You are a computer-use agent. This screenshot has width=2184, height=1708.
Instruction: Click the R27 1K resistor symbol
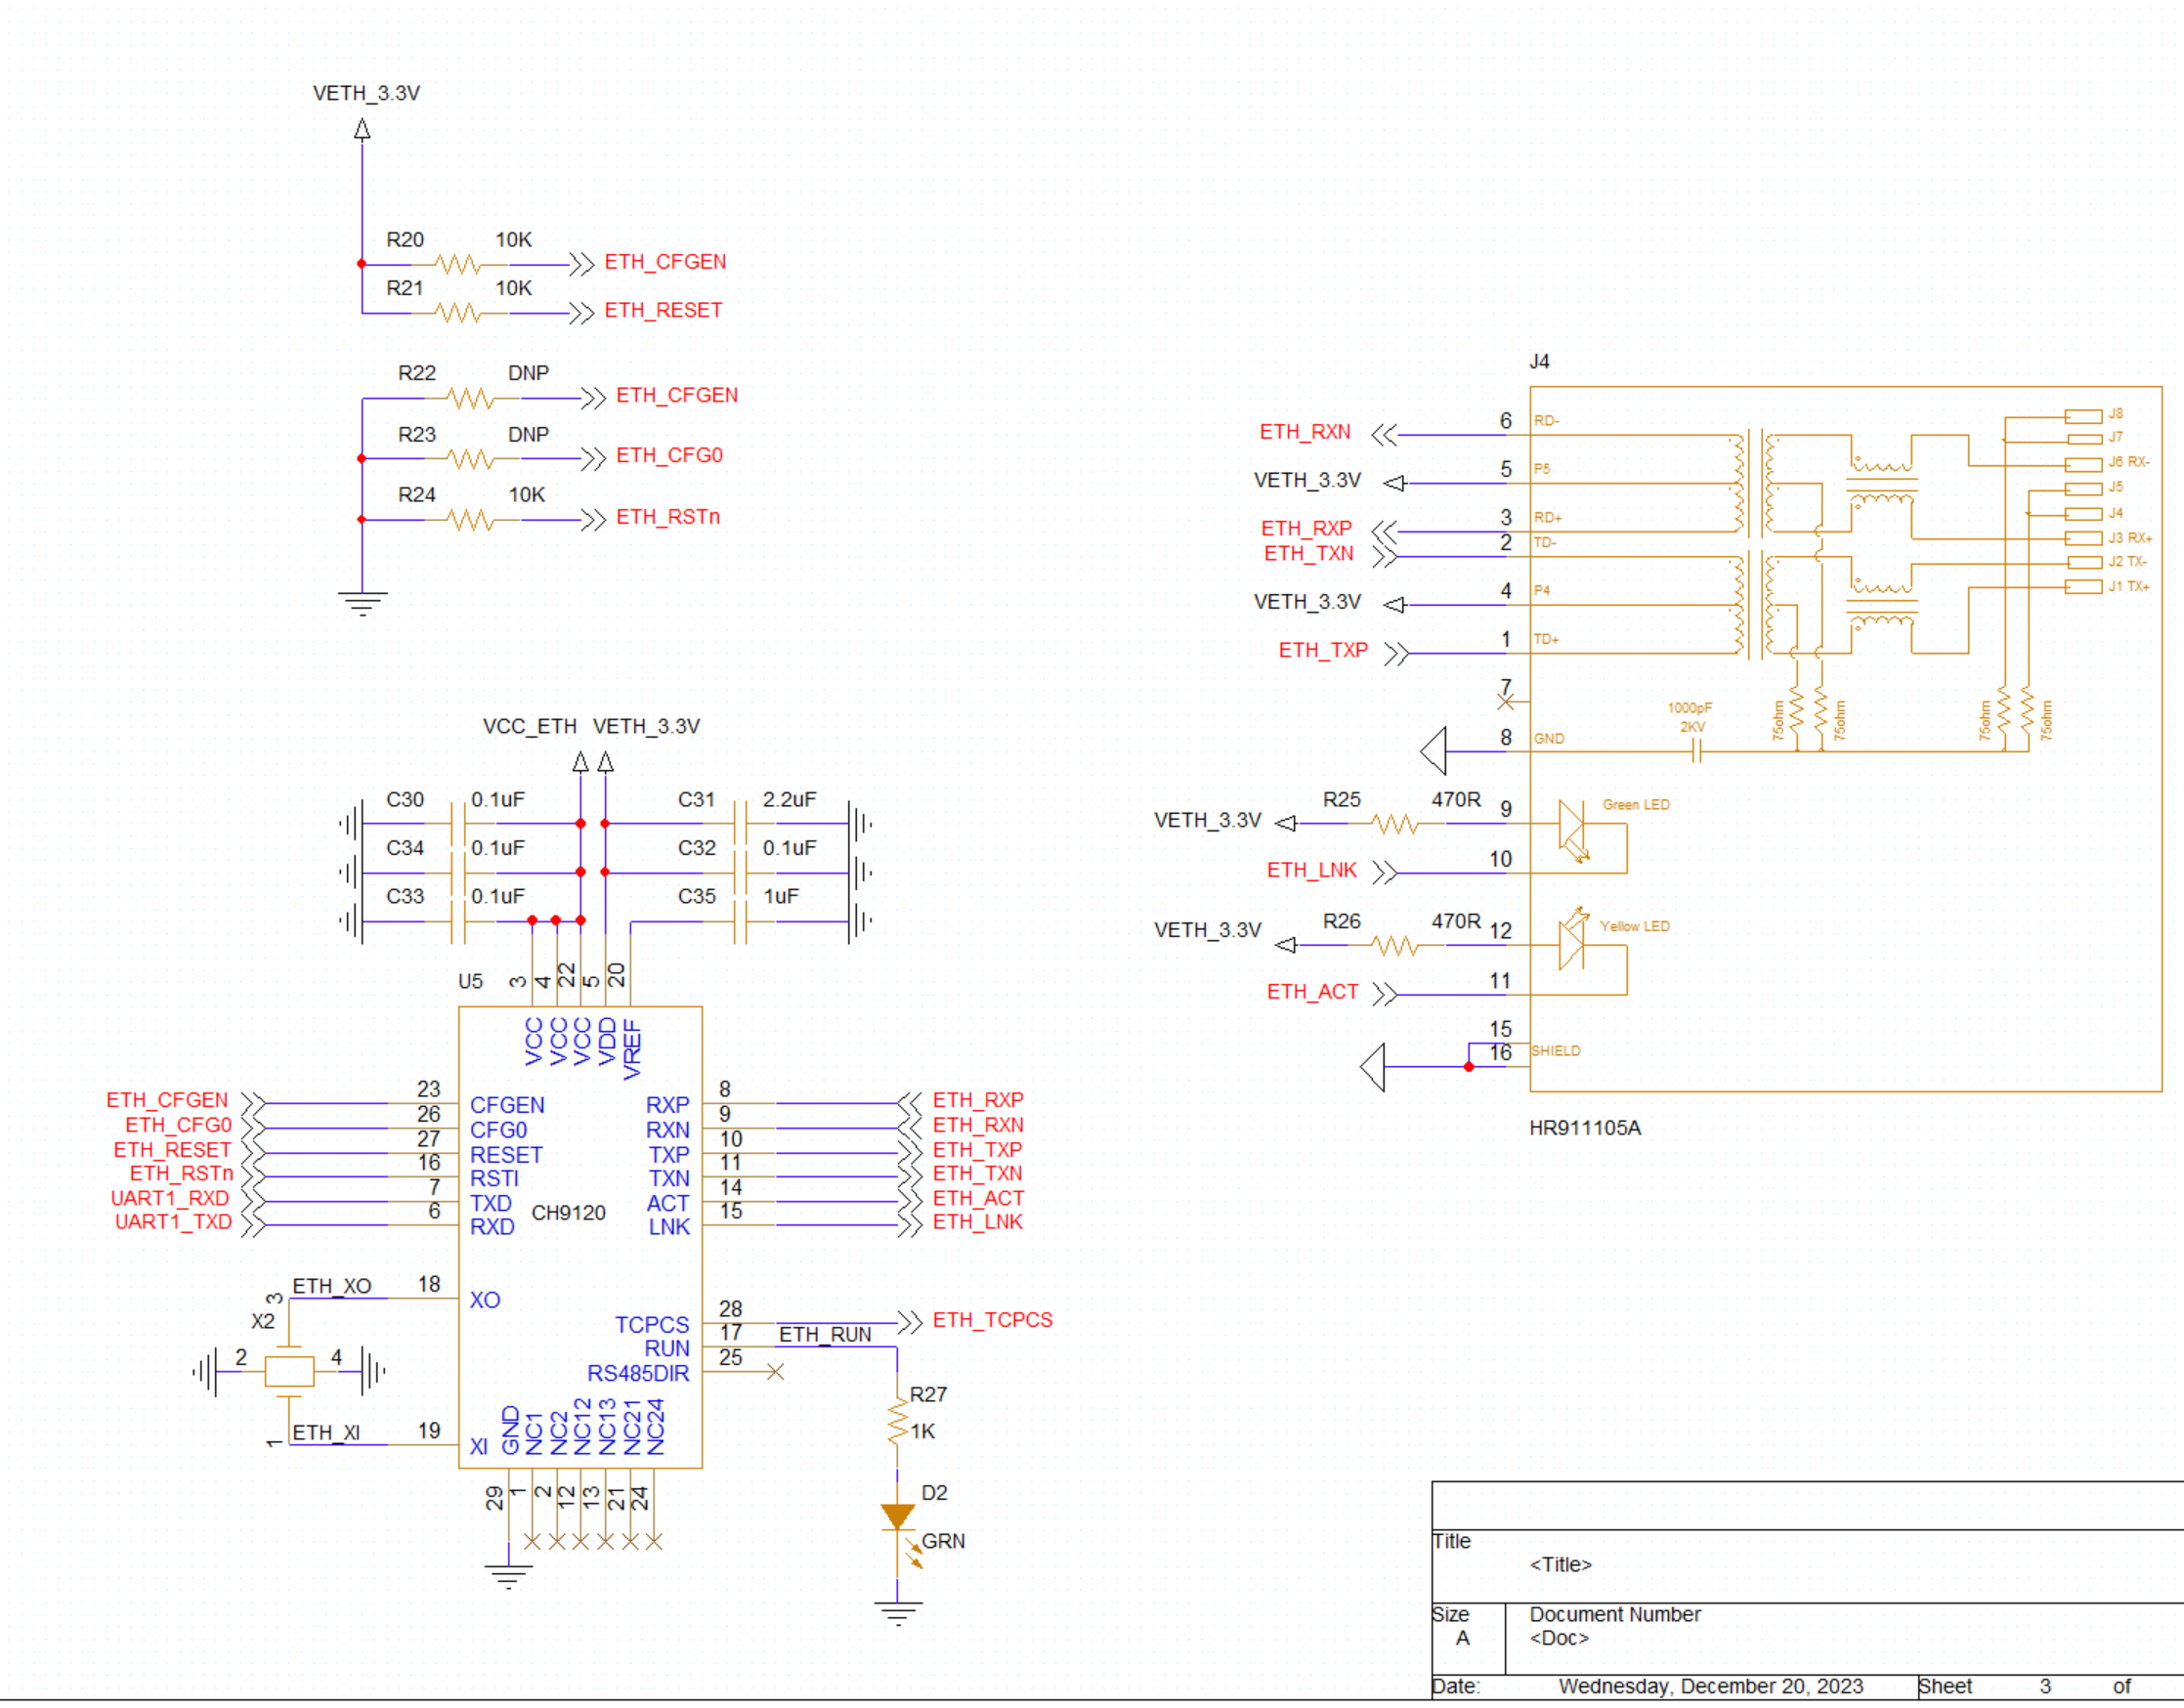[x=897, y=1421]
